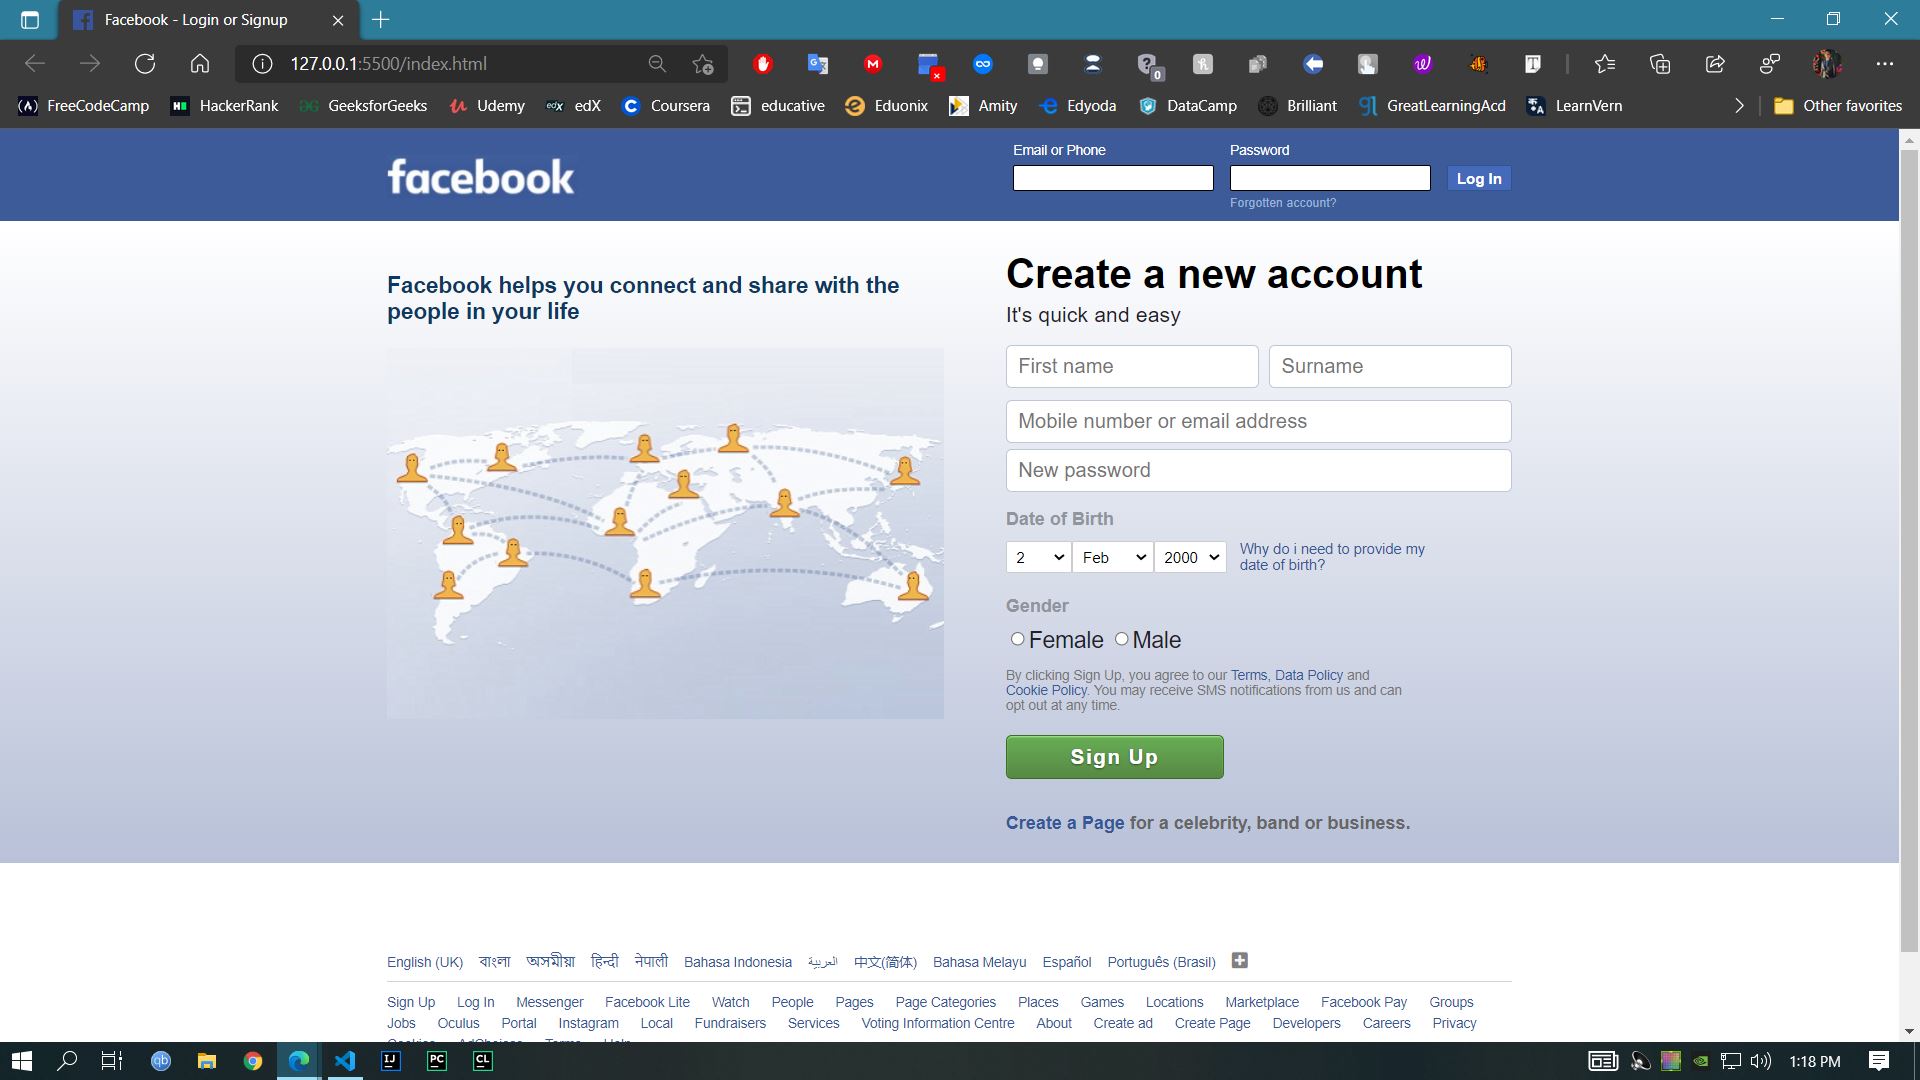The height and width of the screenshot is (1080, 1920).
Task: Open Edge Collections from the toolbar
Action: (x=1660, y=63)
